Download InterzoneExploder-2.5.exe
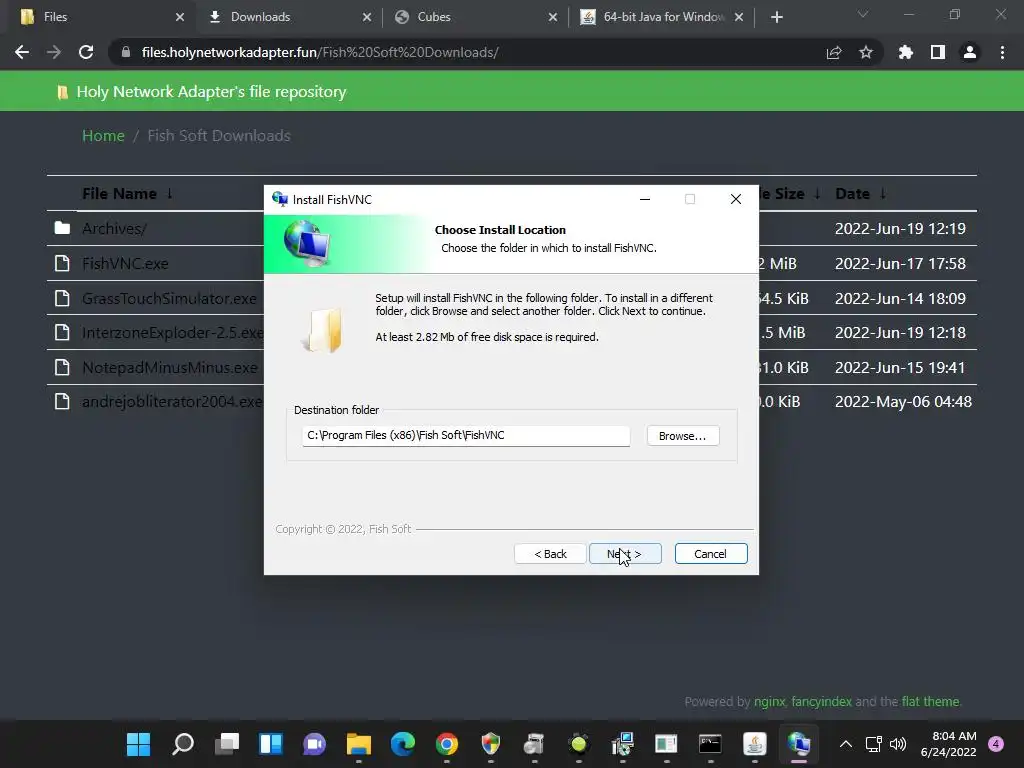Viewport: 1024px width, 768px height. 172,332
